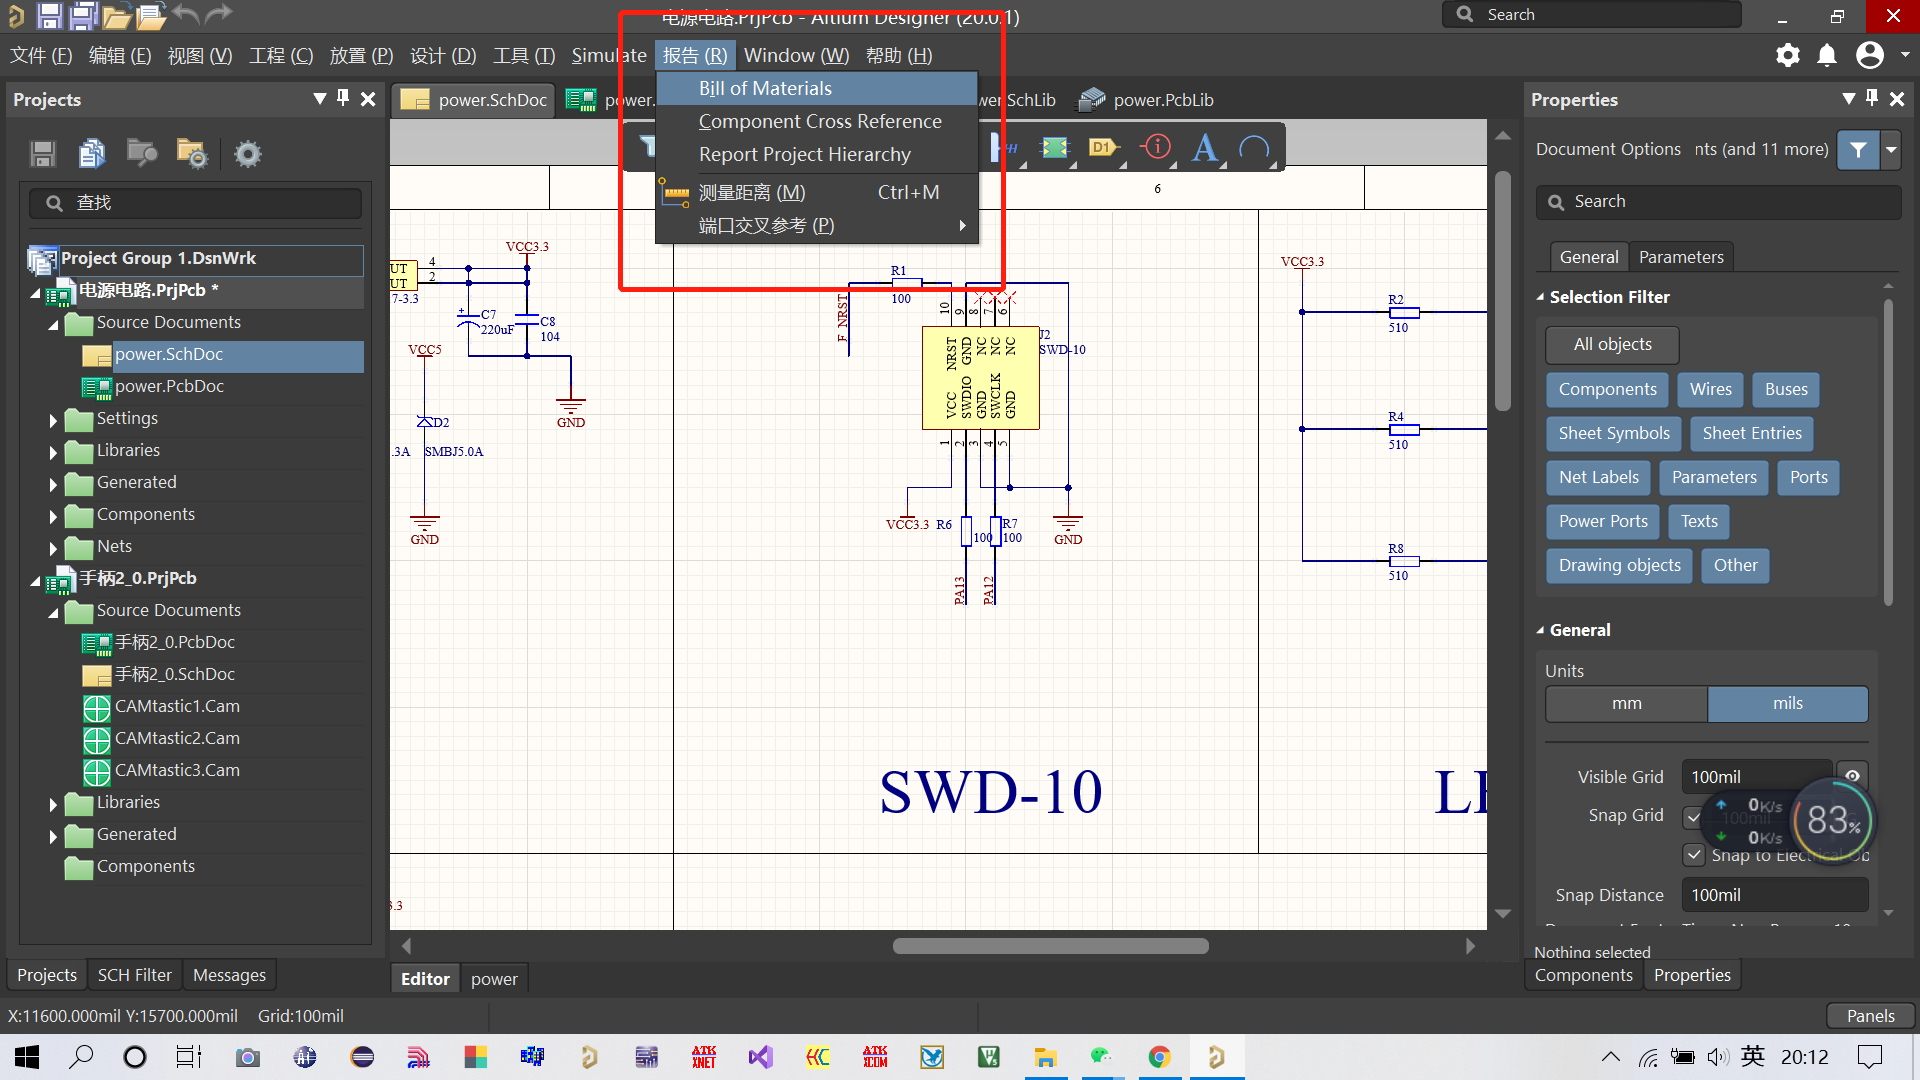1920x1080 pixels.
Task: Select the Place Sheet Symbol tool
Action: (x=1054, y=148)
